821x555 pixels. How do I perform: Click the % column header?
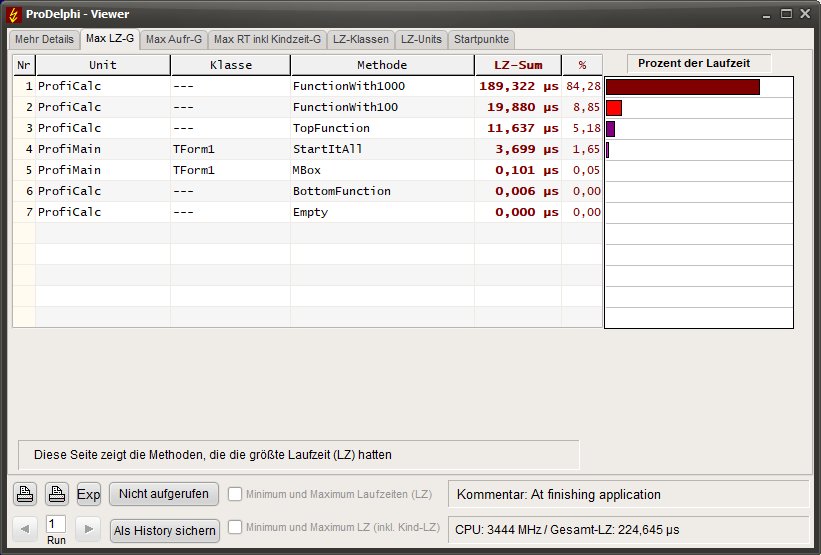pos(582,65)
